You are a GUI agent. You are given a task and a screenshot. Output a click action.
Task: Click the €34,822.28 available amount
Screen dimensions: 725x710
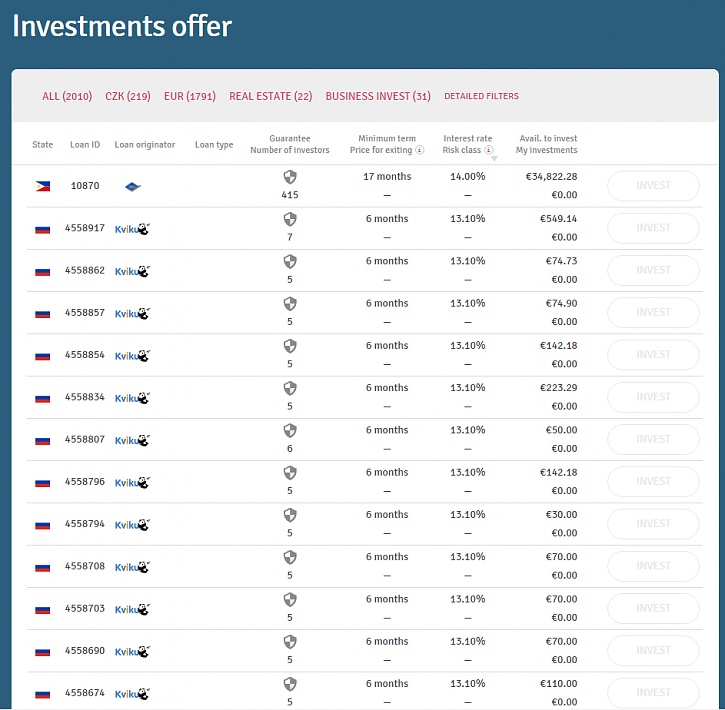552,177
